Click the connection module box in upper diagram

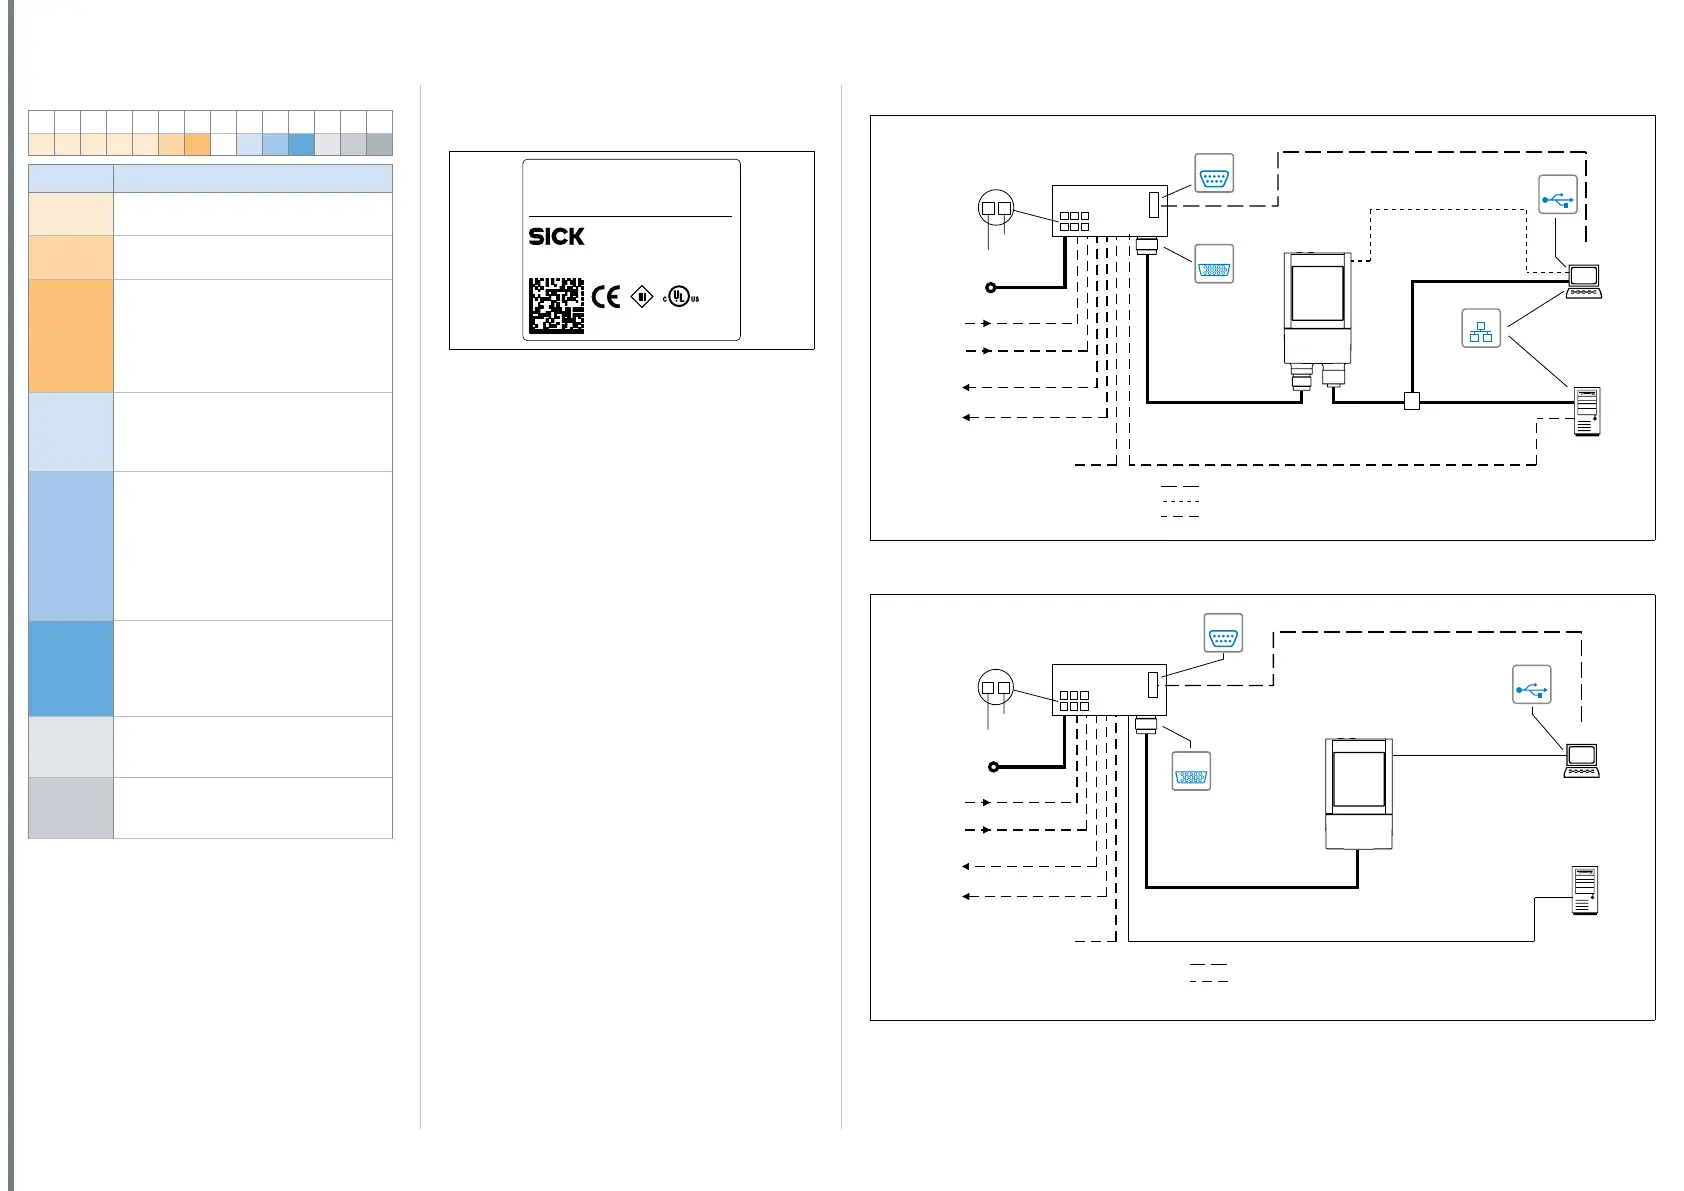click(x=1109, y=211)
